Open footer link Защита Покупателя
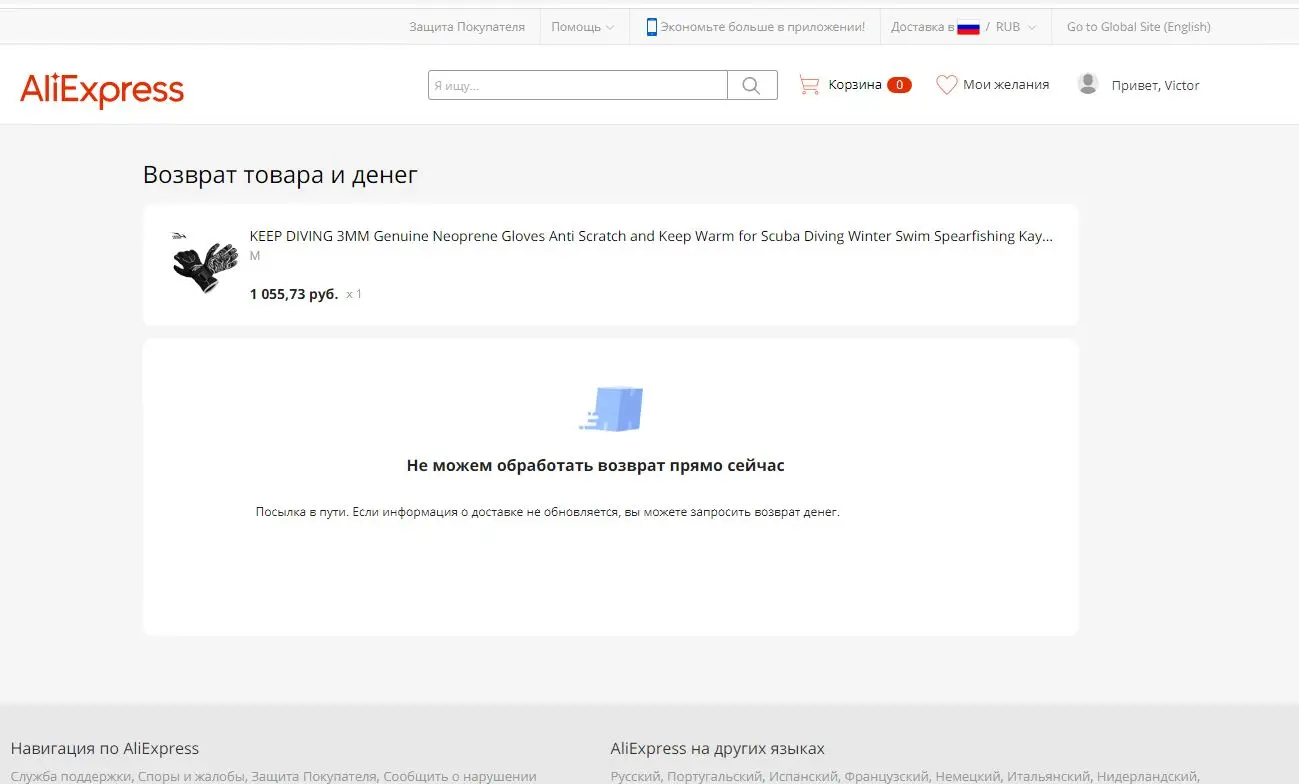Viewport: 1299px width, 784px height. point(314,776)
